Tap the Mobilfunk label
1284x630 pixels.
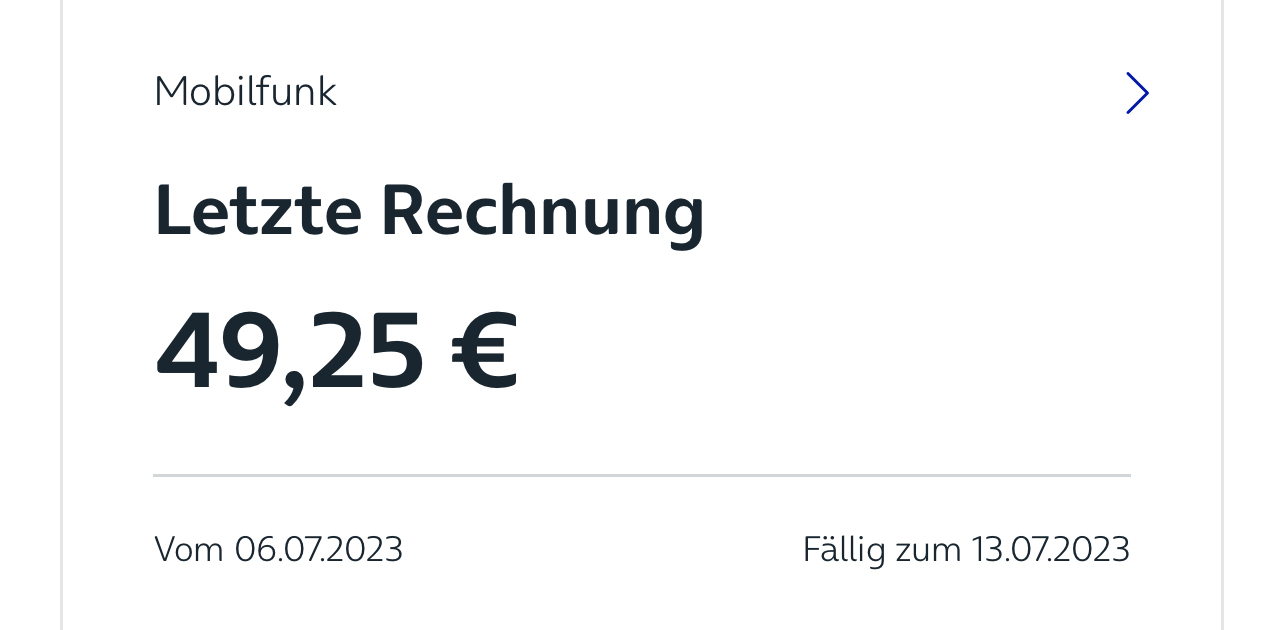click(x=245, y=92)
